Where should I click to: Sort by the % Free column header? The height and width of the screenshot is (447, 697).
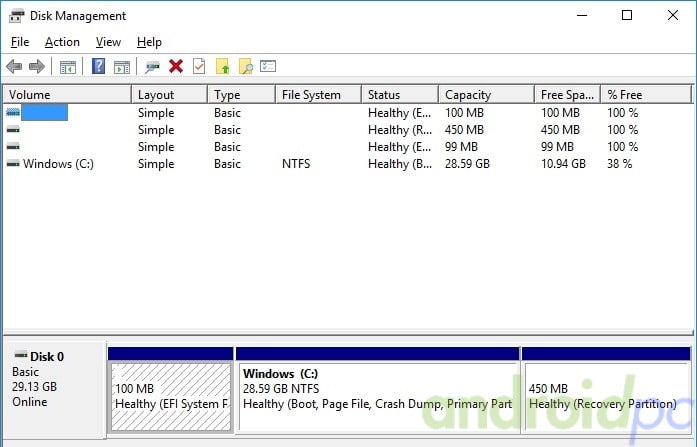coord(647,95)
